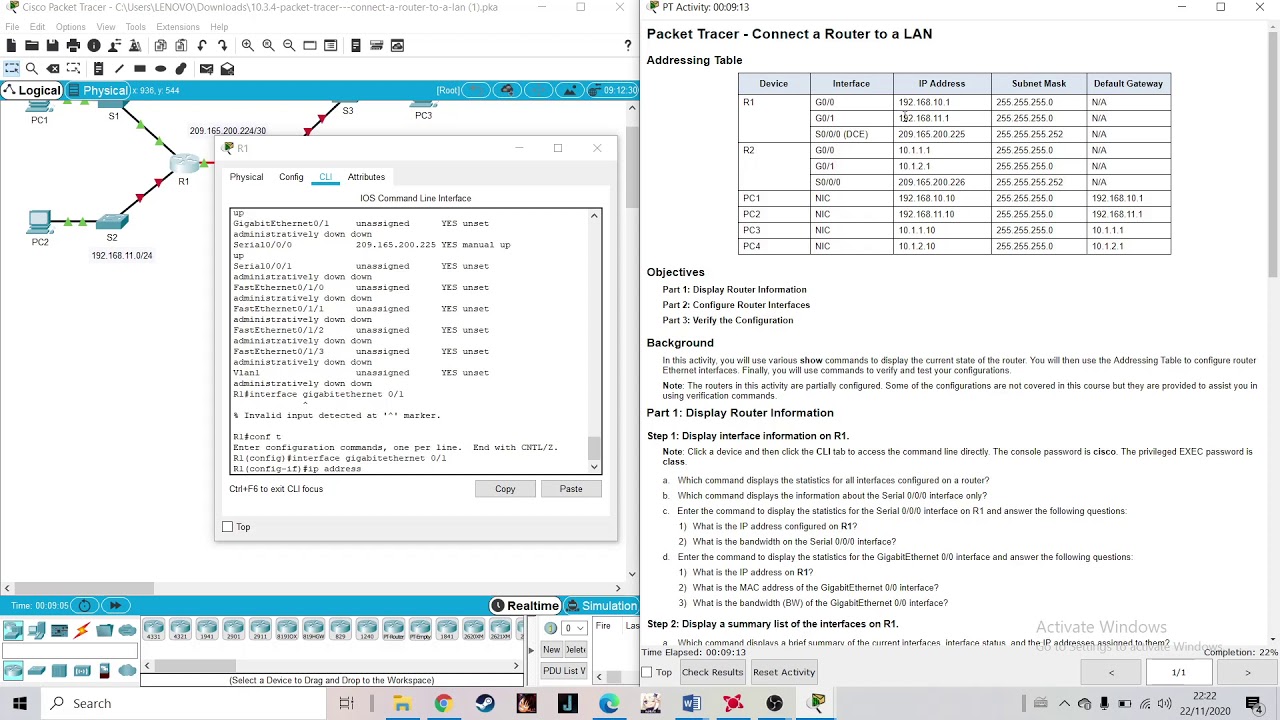Viewport: 1280px width, 720px height.
Task: Select the Connections lightning bolt category
Action: tap(82, 630)
